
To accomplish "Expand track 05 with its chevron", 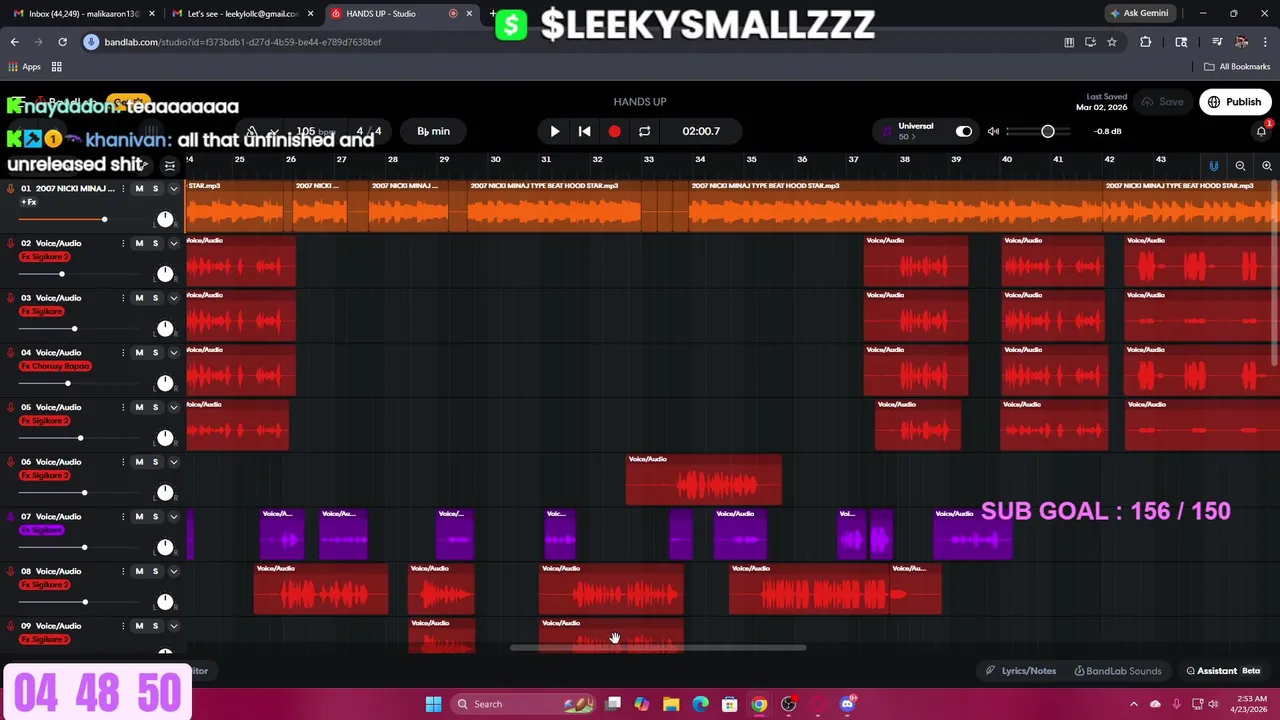I will [x=173, y=407].
